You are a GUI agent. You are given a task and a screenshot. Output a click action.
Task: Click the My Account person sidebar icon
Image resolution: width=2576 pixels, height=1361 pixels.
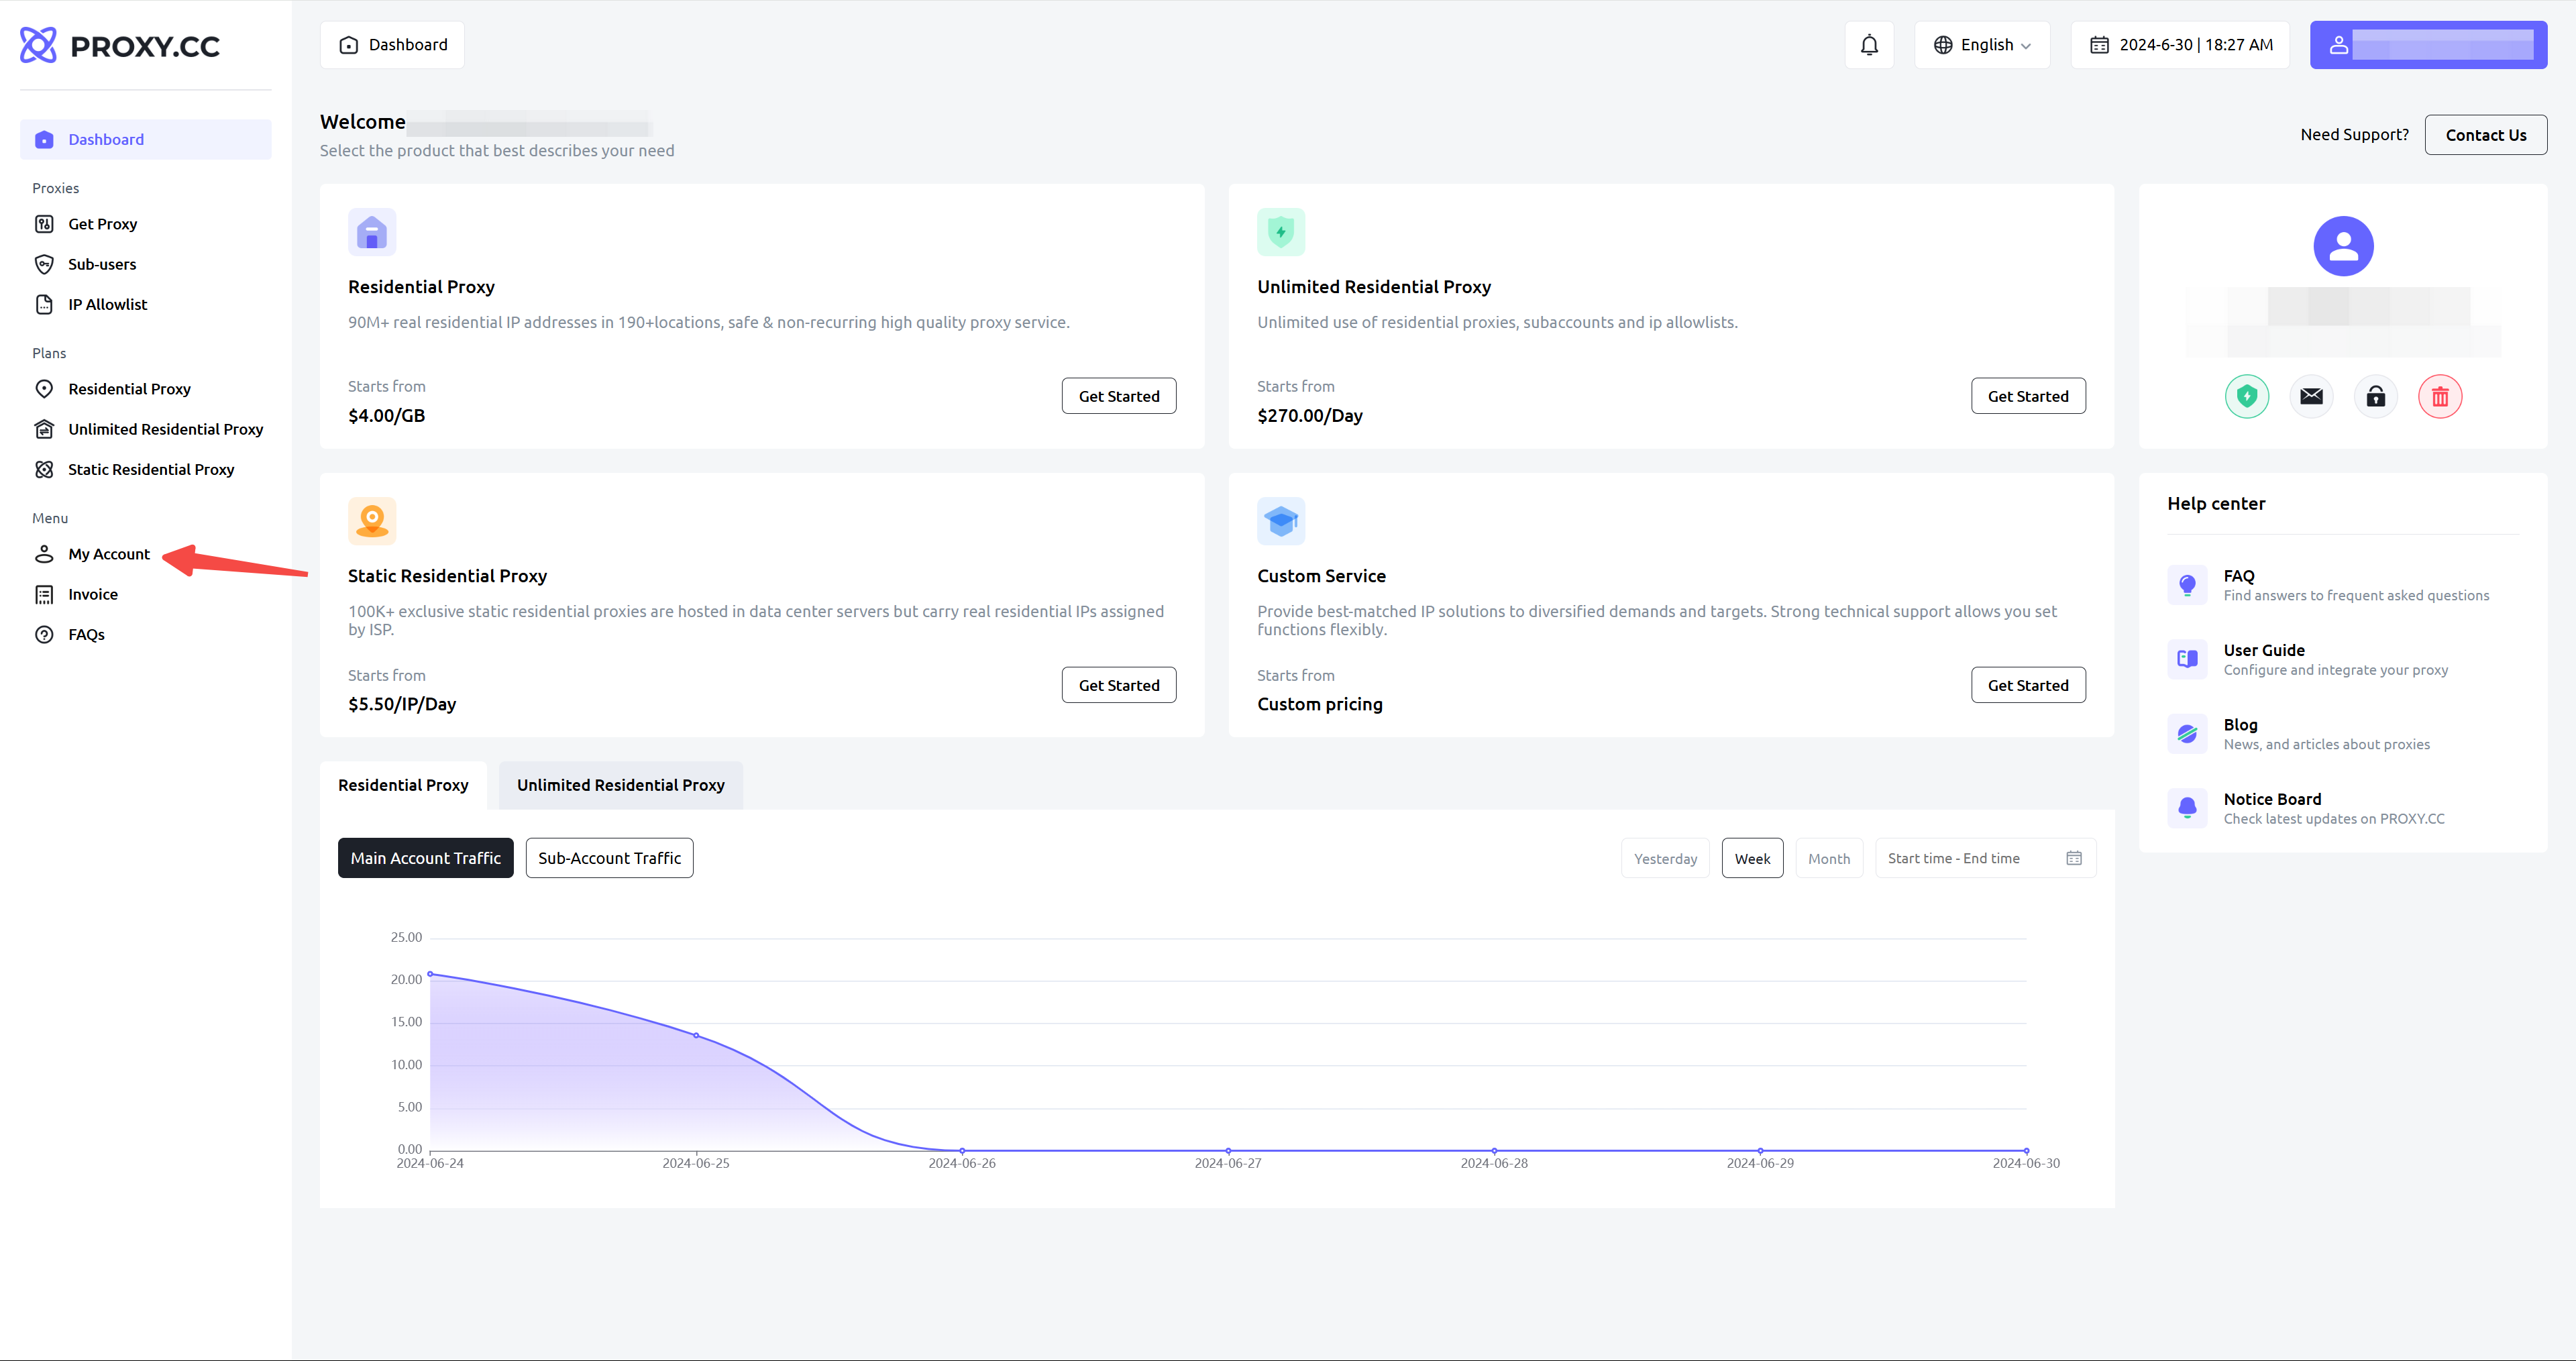tap(44, 554)
